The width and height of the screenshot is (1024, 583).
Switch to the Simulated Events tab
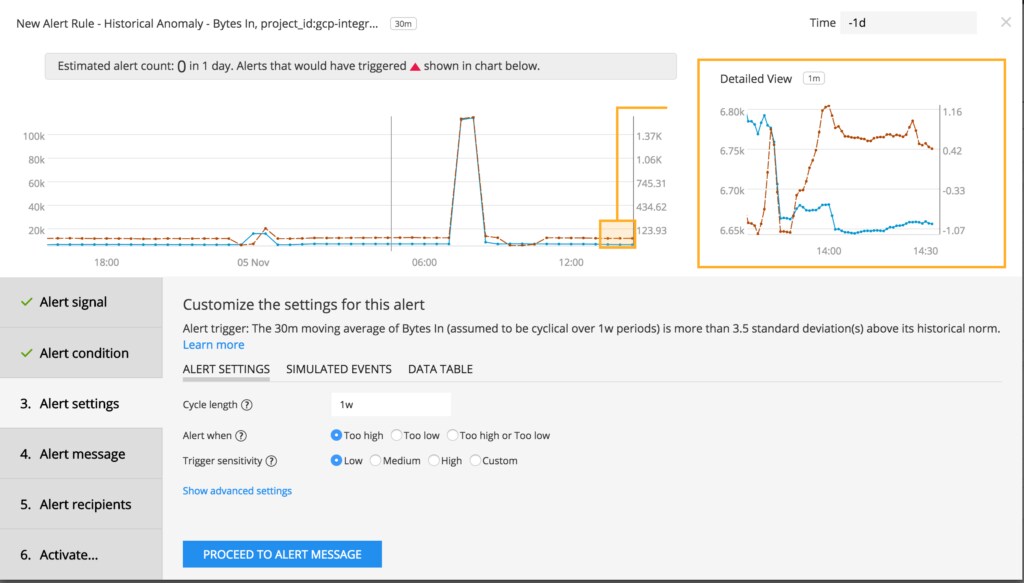[339, 370]
